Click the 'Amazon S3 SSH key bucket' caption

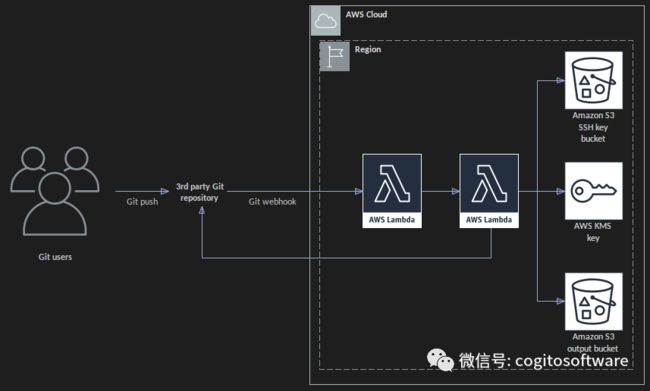(x=593, y=127)
